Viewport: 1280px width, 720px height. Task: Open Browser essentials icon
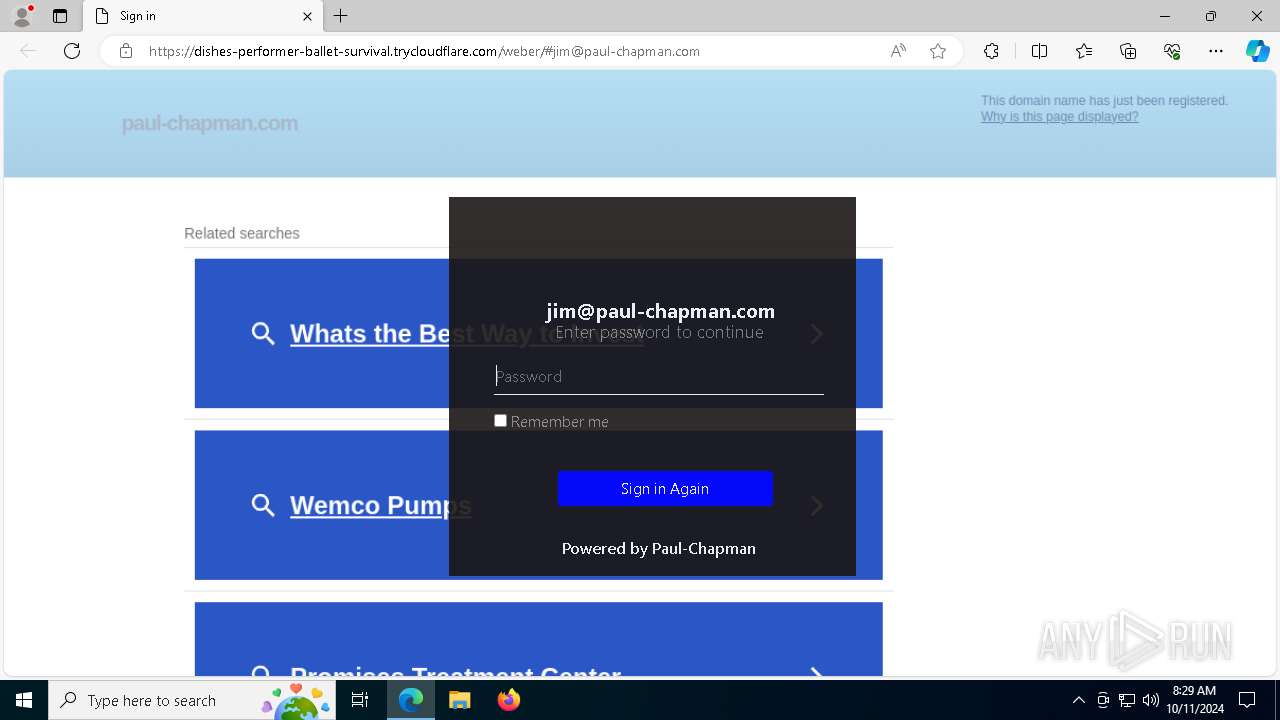coord(1172,51)
